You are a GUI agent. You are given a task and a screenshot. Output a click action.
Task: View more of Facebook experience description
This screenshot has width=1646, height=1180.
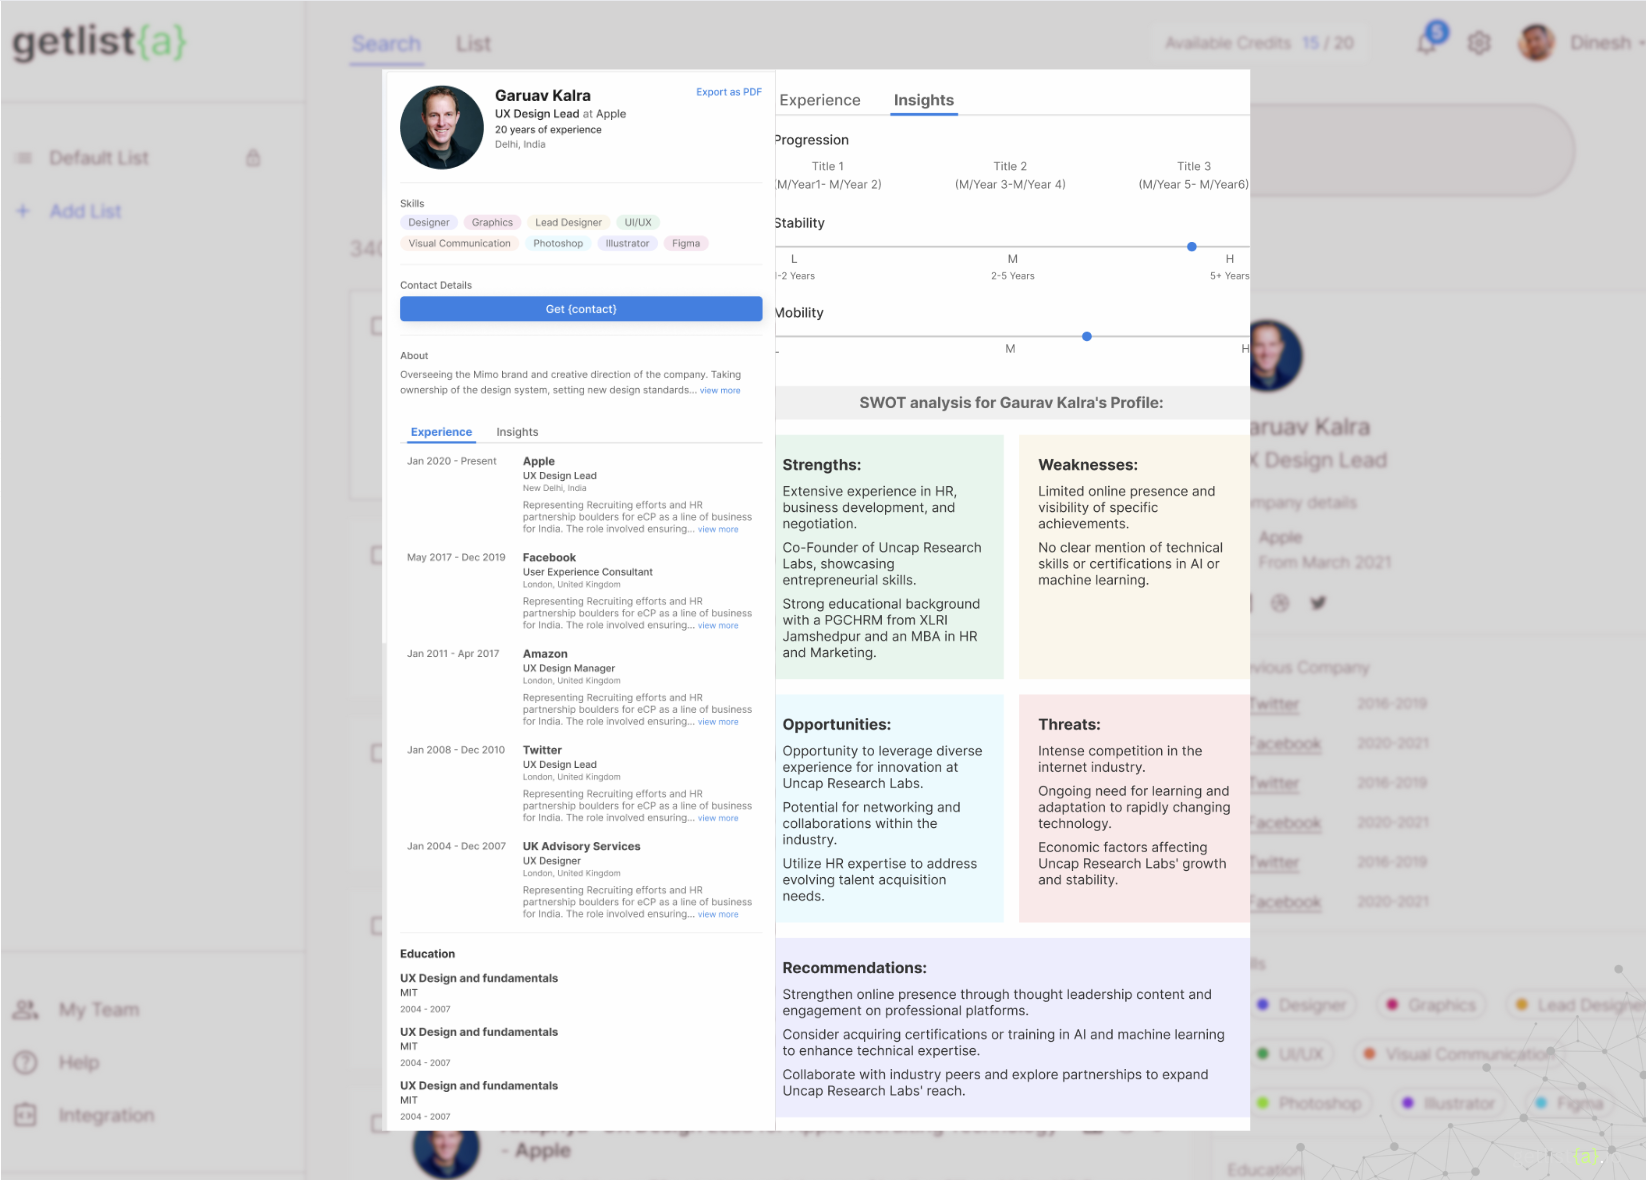718,626
